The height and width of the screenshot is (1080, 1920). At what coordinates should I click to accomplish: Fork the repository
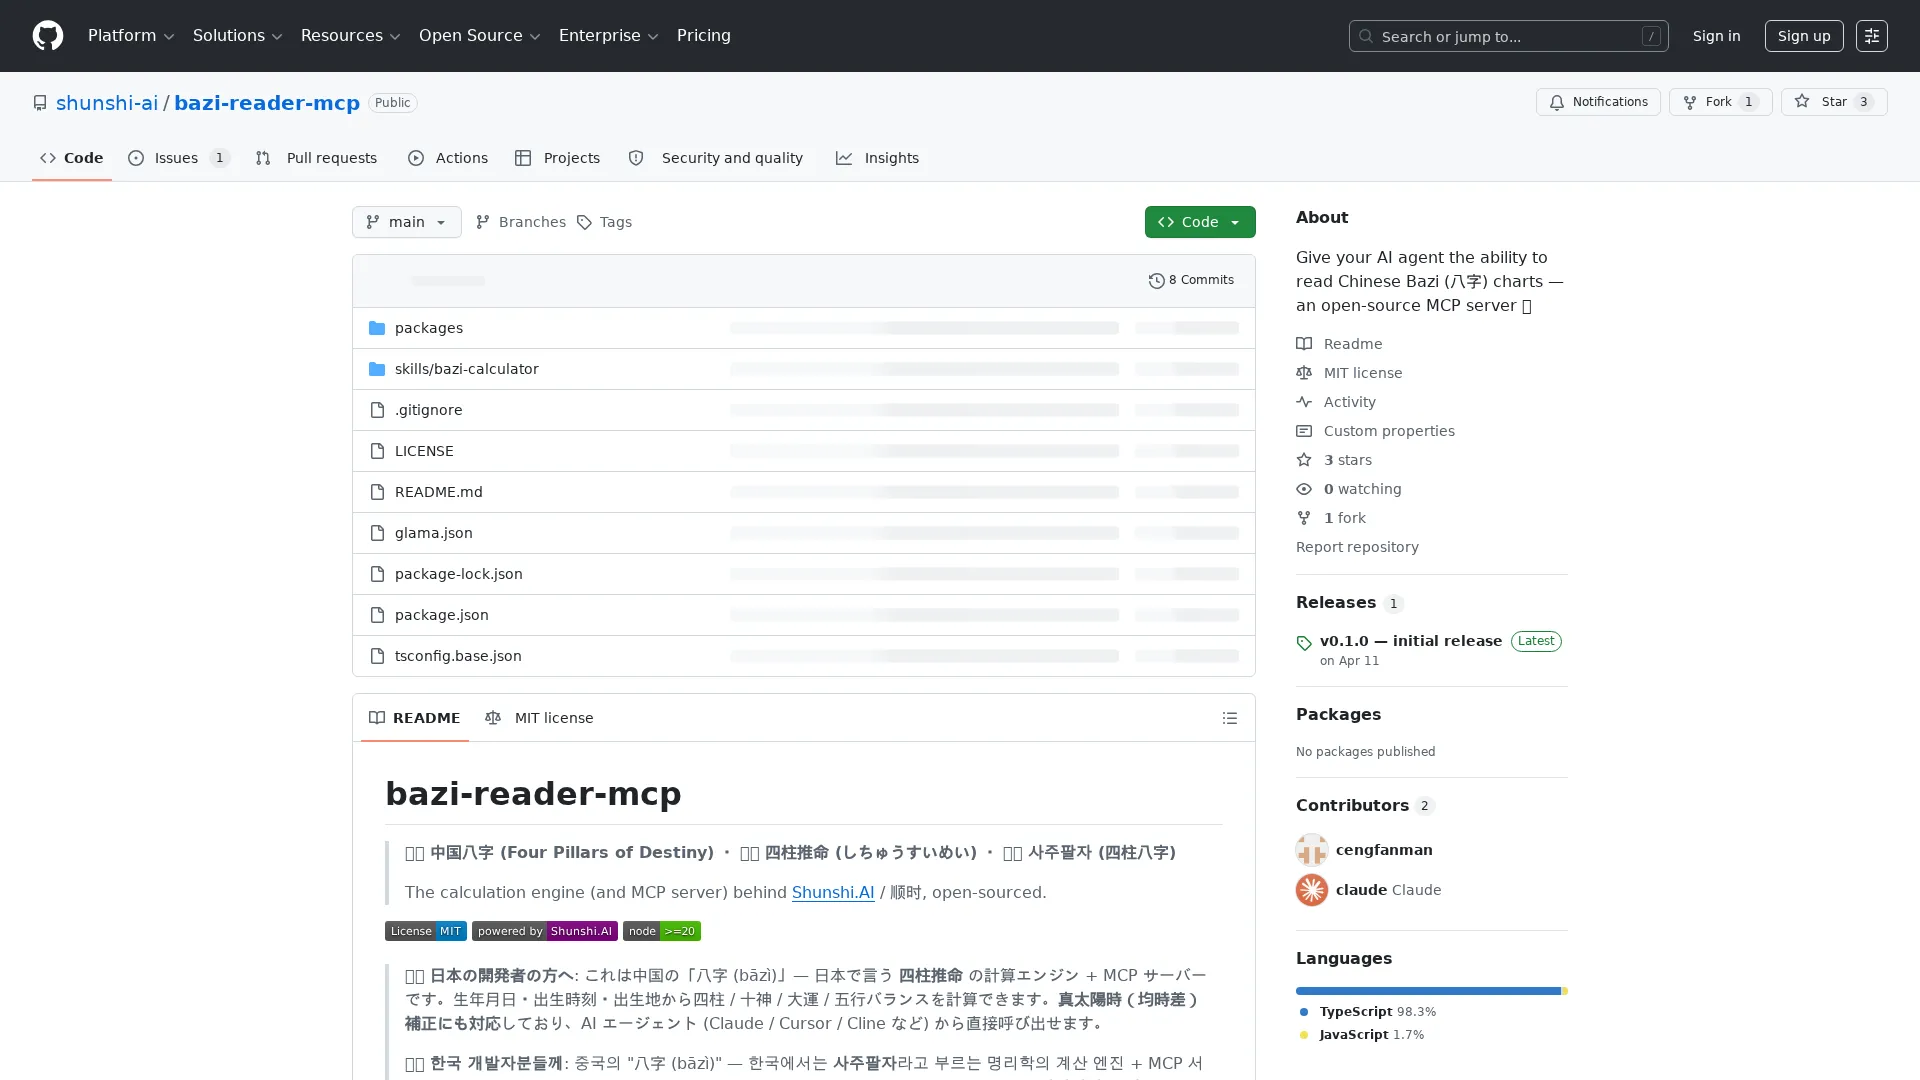(x=1720, y=102)
